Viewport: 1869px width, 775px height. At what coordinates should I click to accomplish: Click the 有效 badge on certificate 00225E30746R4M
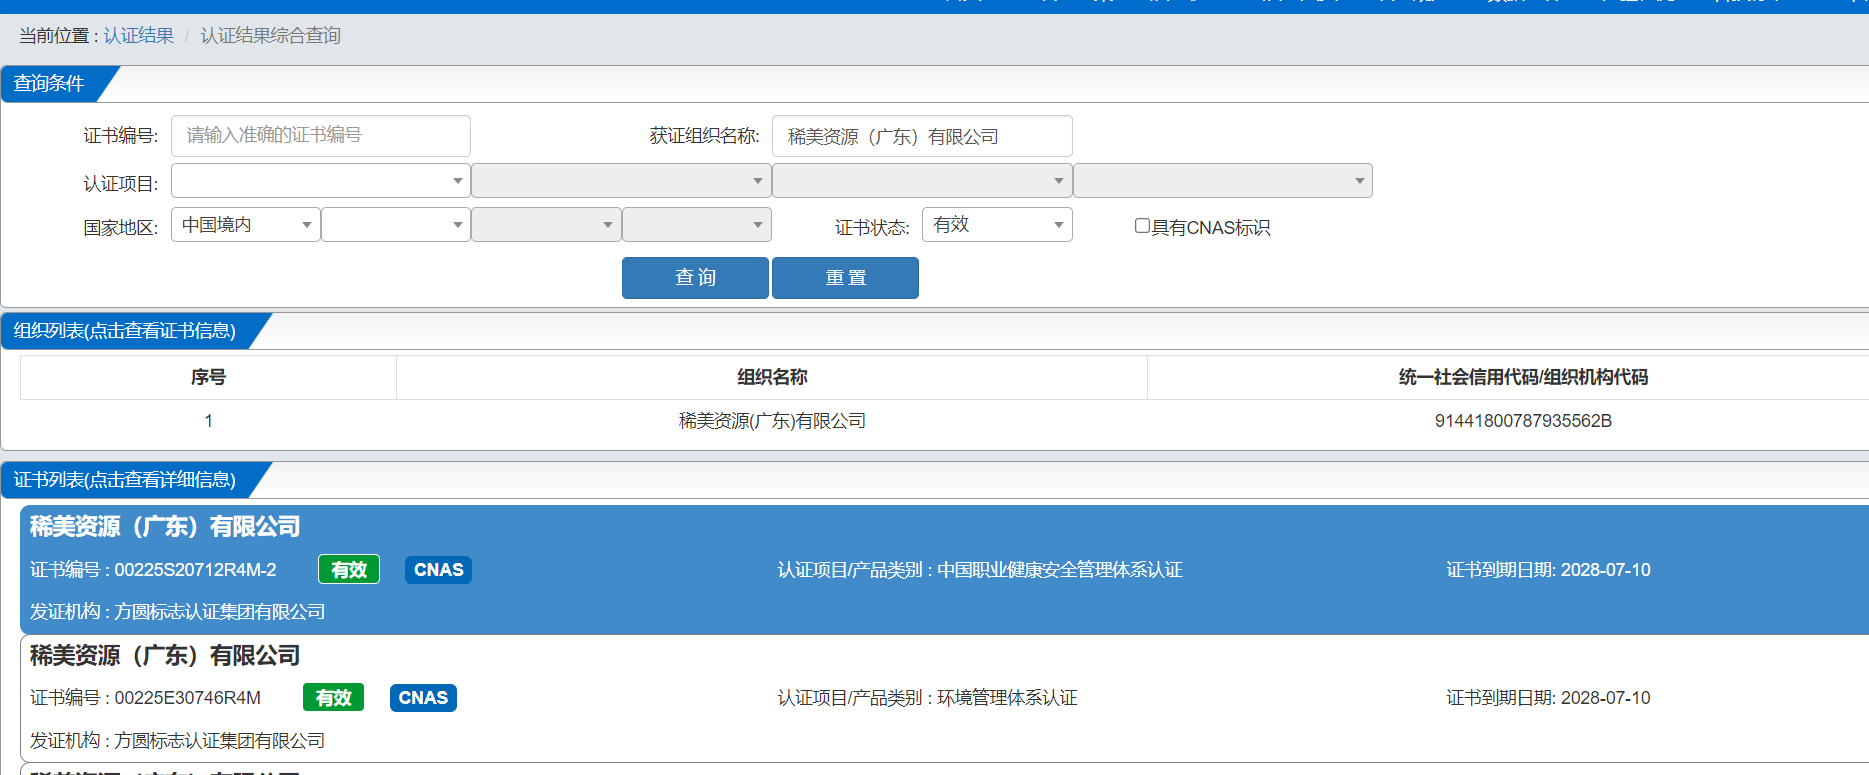coord(333,698)
